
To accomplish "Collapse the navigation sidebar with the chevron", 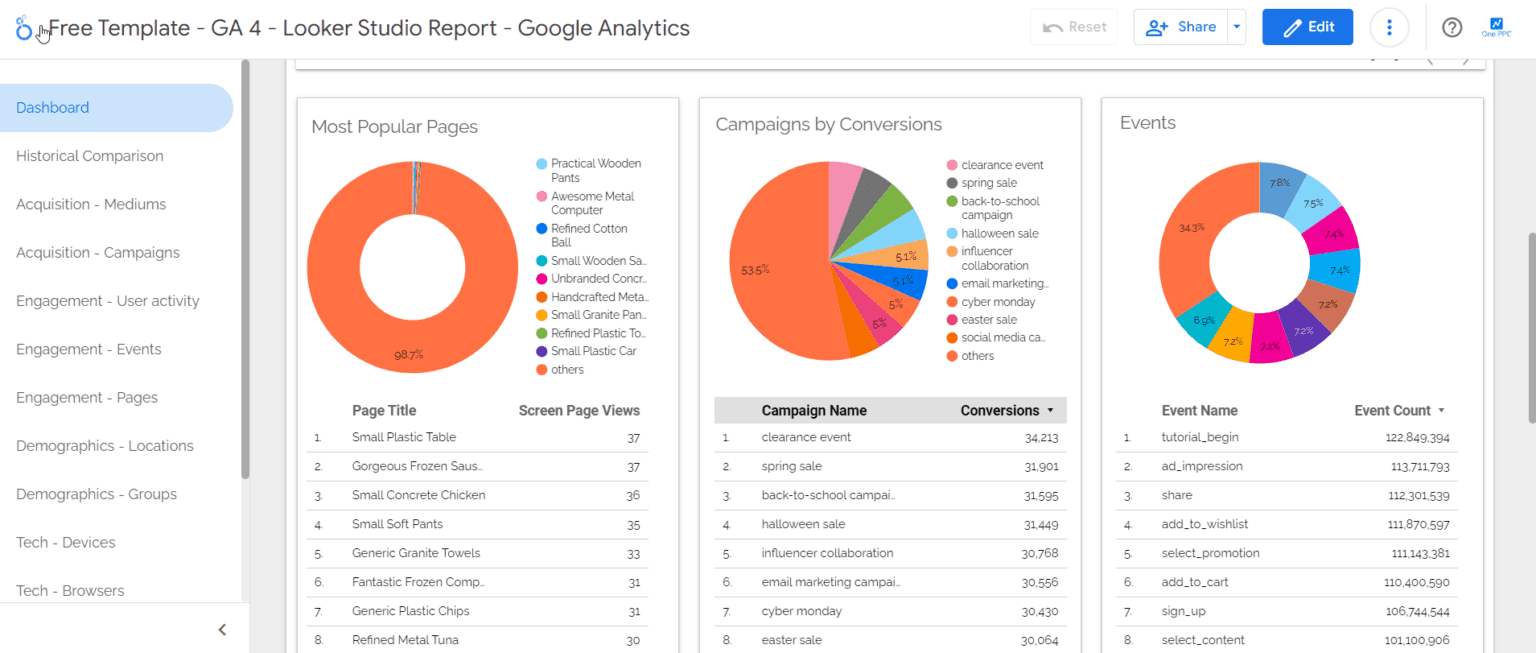I will [x=222, y=630].
